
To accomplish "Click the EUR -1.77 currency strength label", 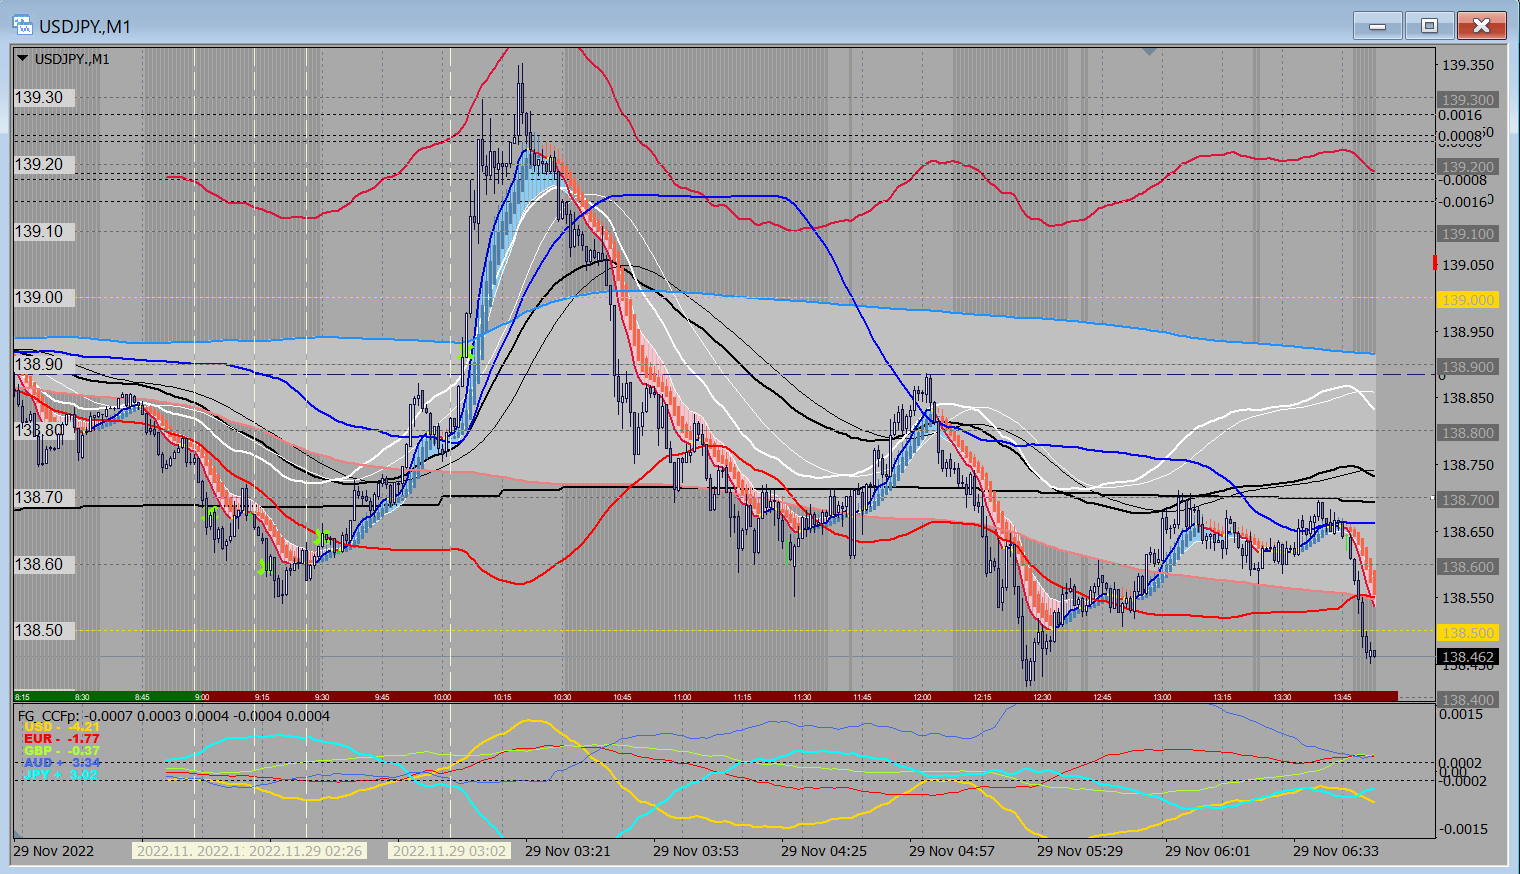I will coord(62,739).
